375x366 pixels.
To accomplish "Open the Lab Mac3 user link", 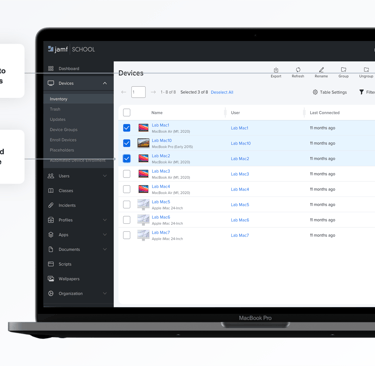I will [240, 174].
